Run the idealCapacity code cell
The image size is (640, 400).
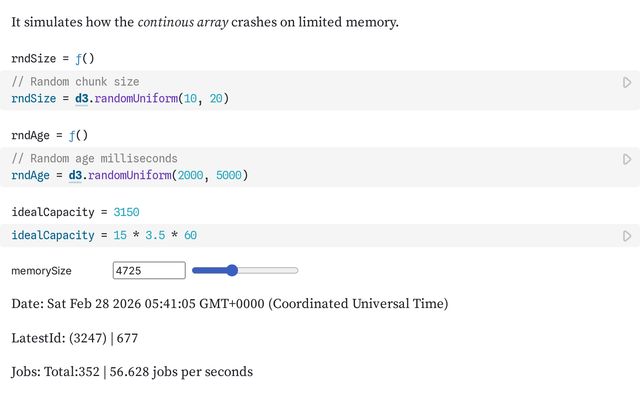point(627,236)
